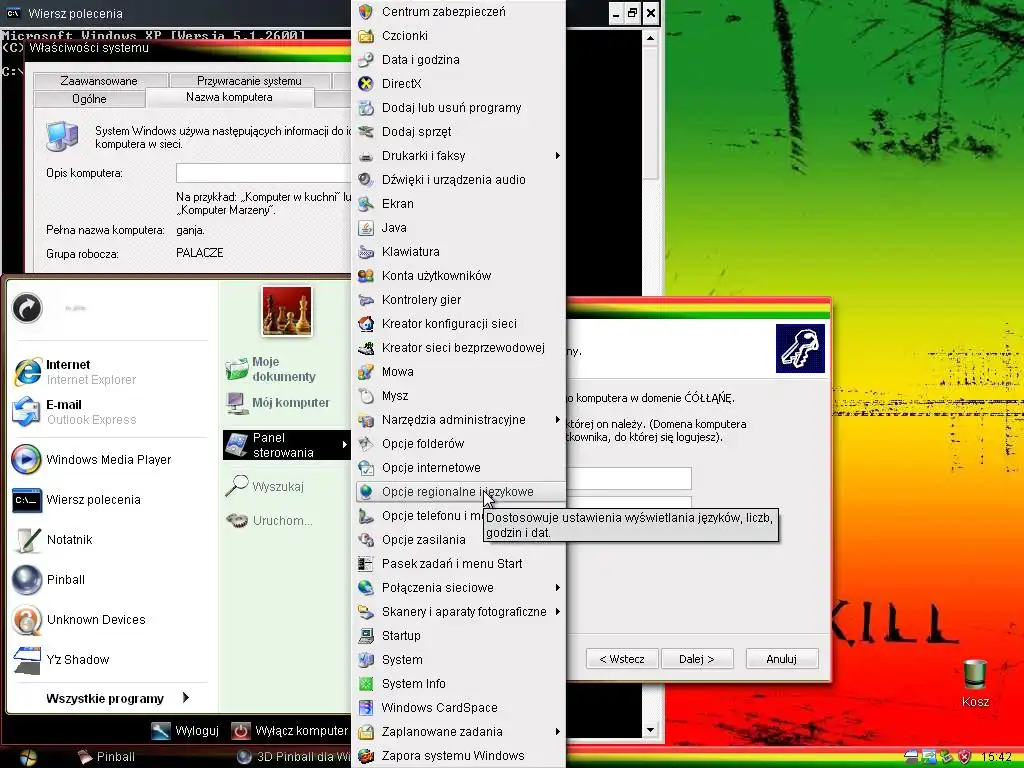Click the Klawiatura keyboard icon

(366, 252)
